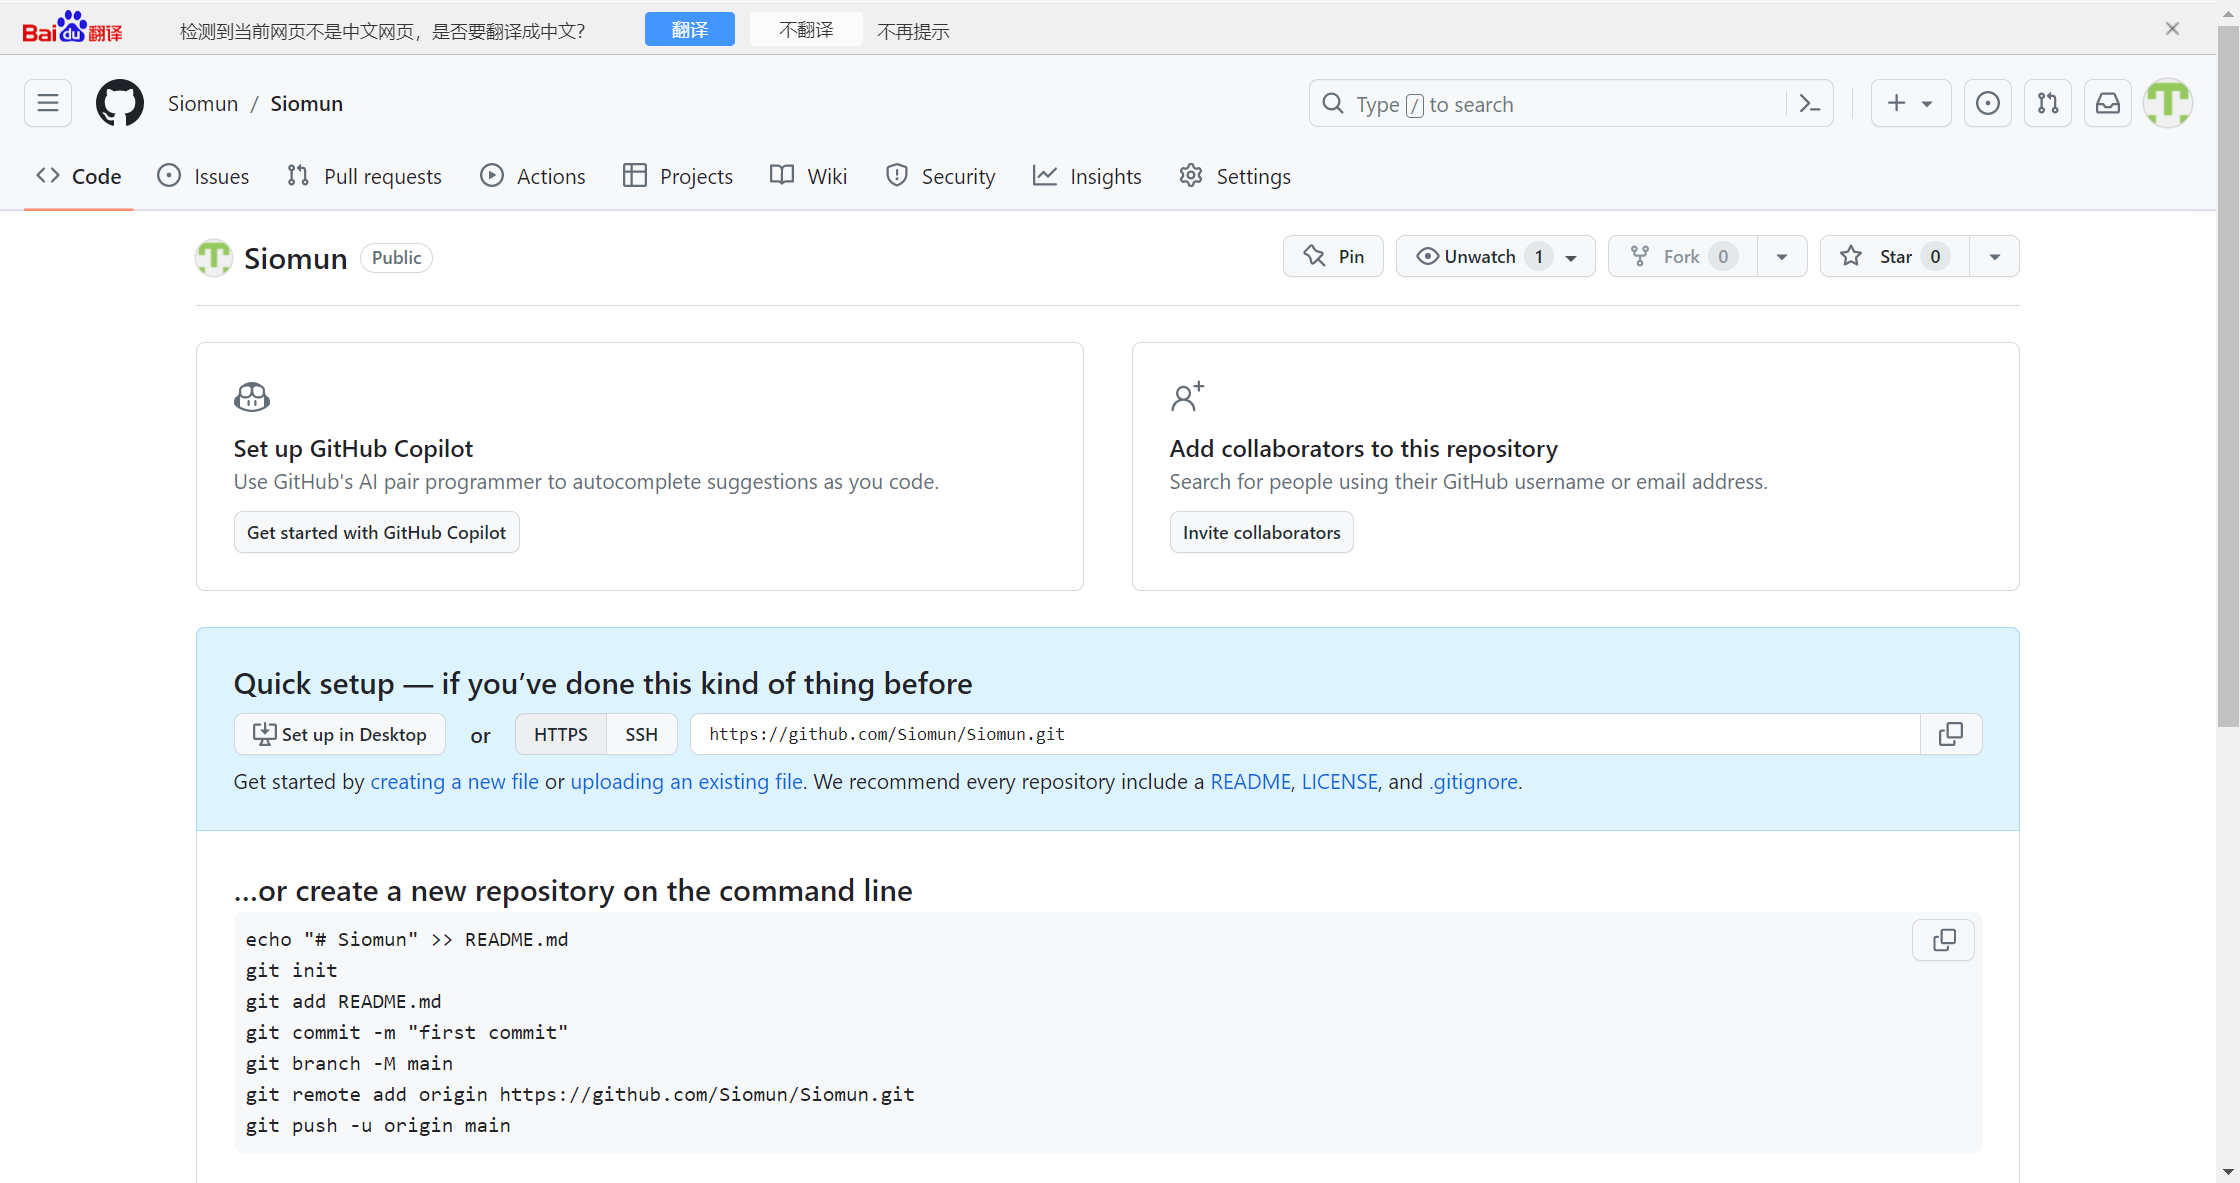The height and width of the screenshot is (1183, 2240).
Task: Click the GitHub Octocat logo
Action: pyautogui.click(x=120, y=103)
